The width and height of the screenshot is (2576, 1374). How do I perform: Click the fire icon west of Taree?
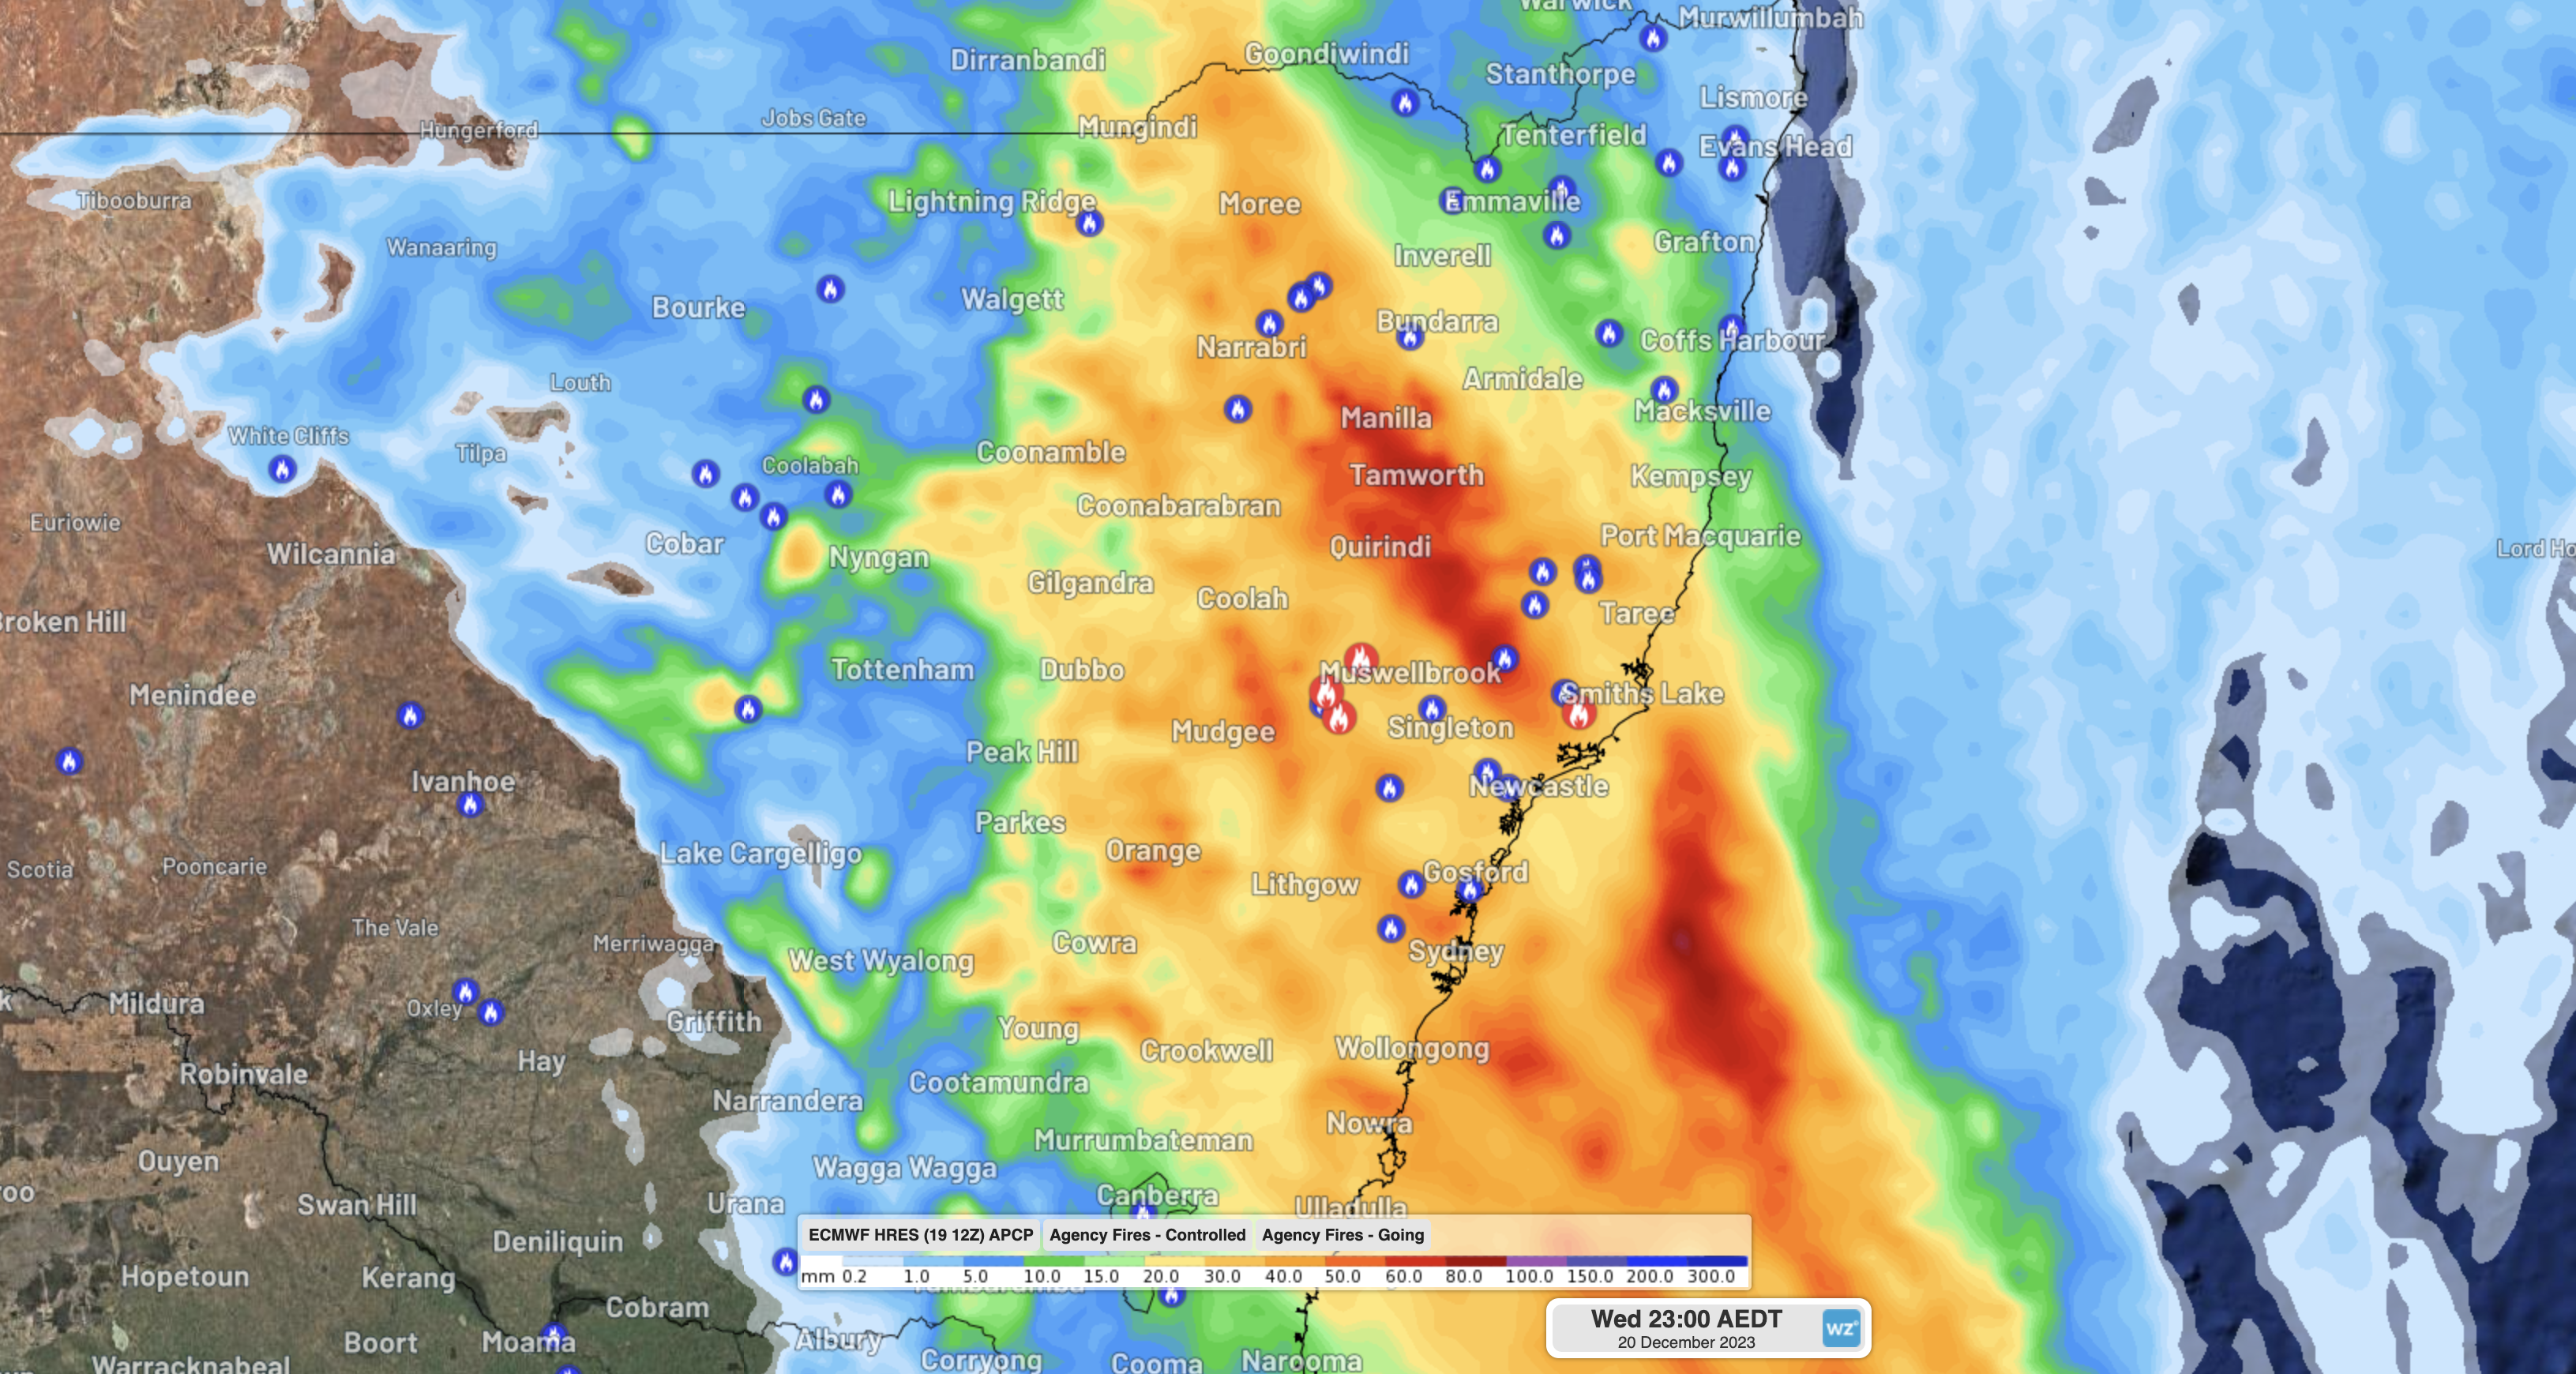click(x=1535, y=604)
